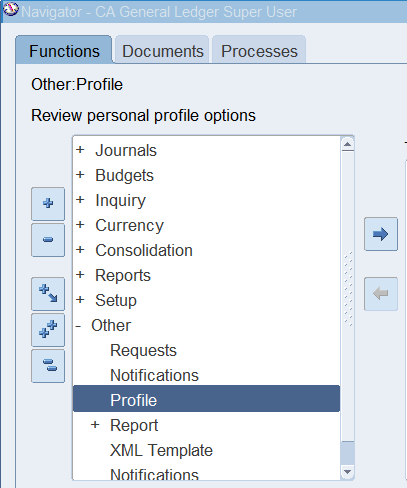This screenshot has width=407, height=488.
Task: Click the Collapse All (double minus) icon
Action: (48, 366)
